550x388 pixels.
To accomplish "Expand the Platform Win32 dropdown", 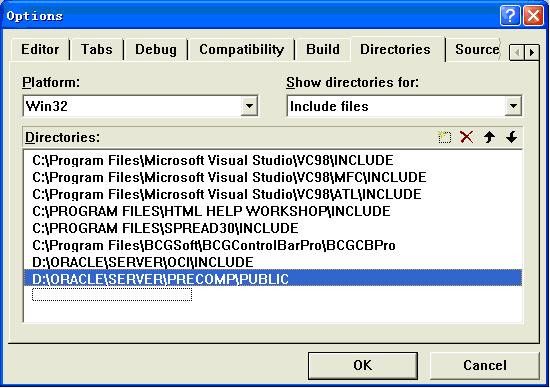I will coord(249,106).
